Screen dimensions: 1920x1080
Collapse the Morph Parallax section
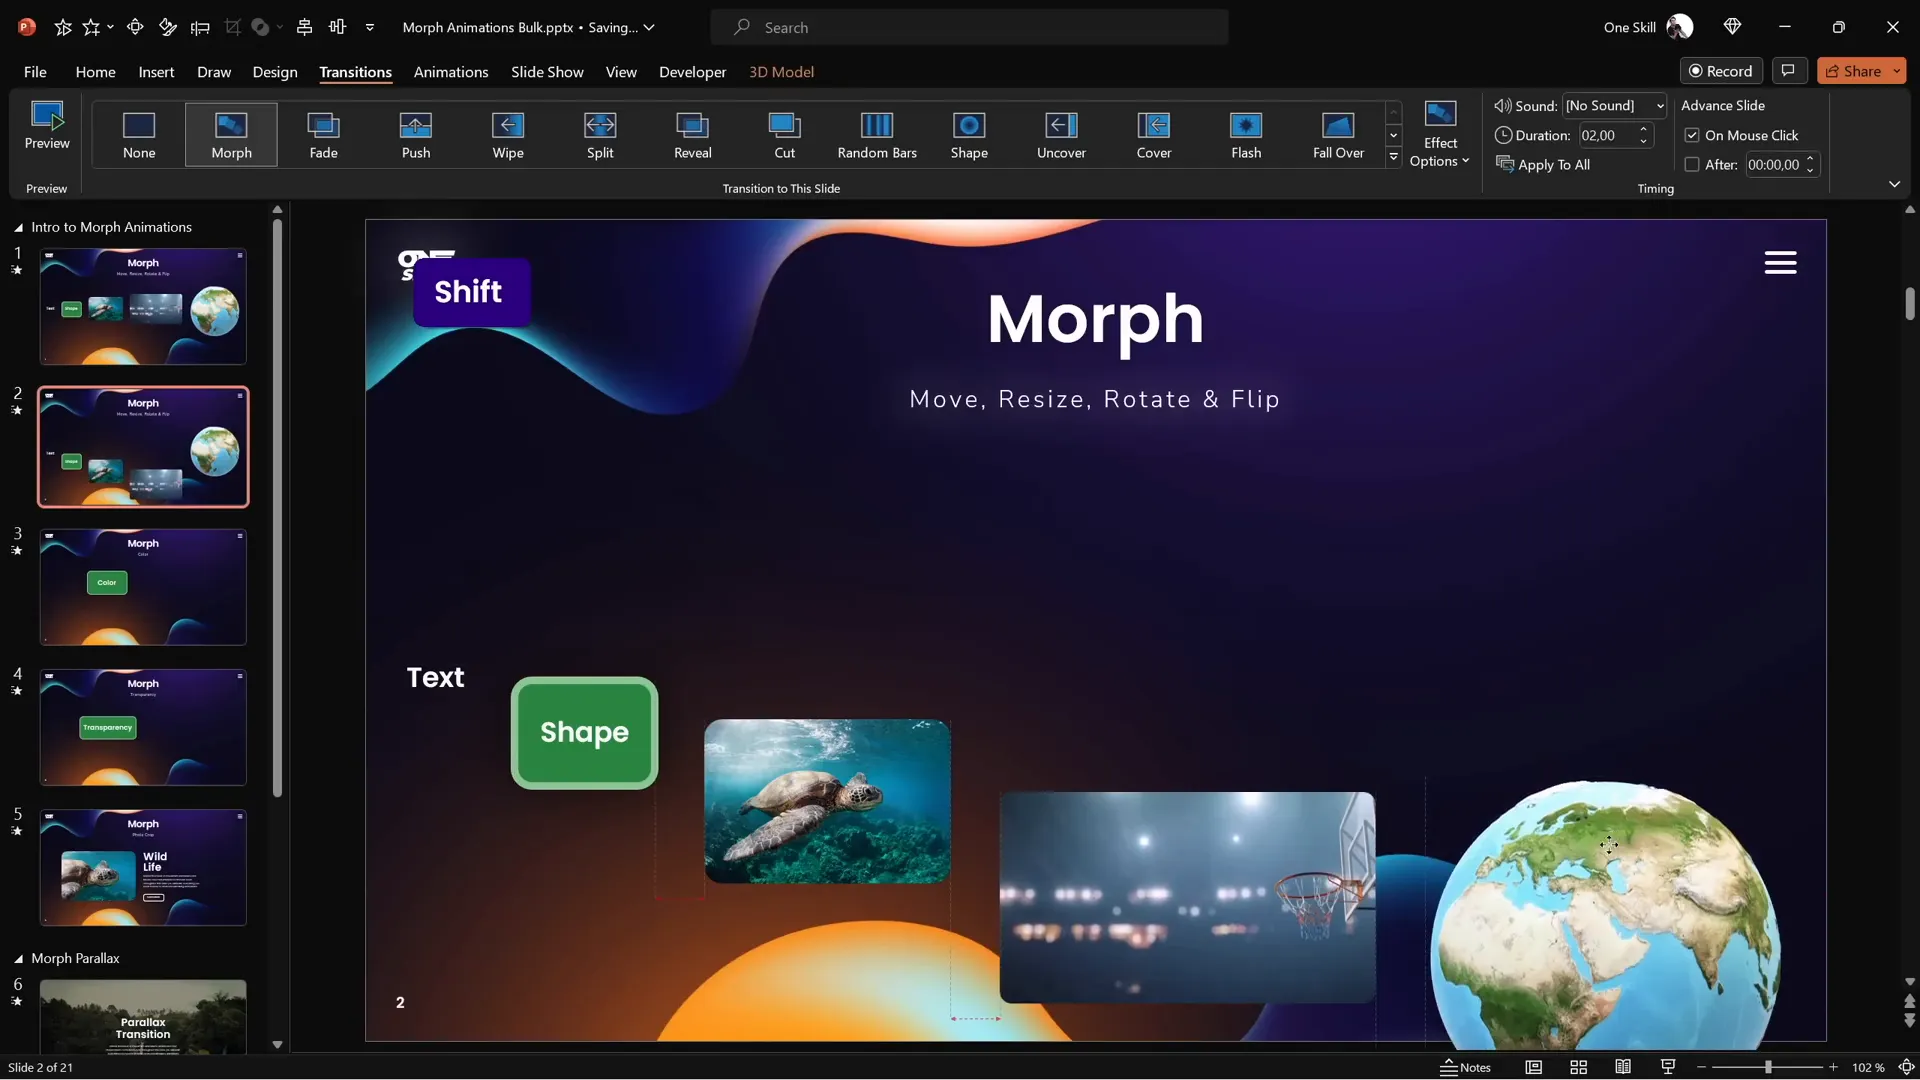(18, 959)
